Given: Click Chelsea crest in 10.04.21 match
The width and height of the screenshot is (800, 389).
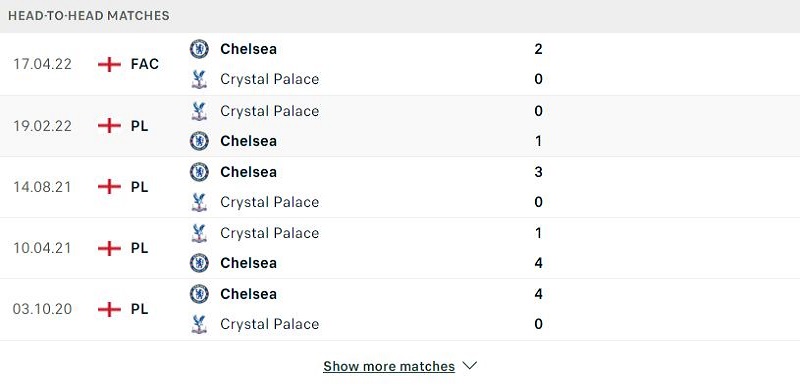Looking at the screenshot, I should tap(199, 263).
